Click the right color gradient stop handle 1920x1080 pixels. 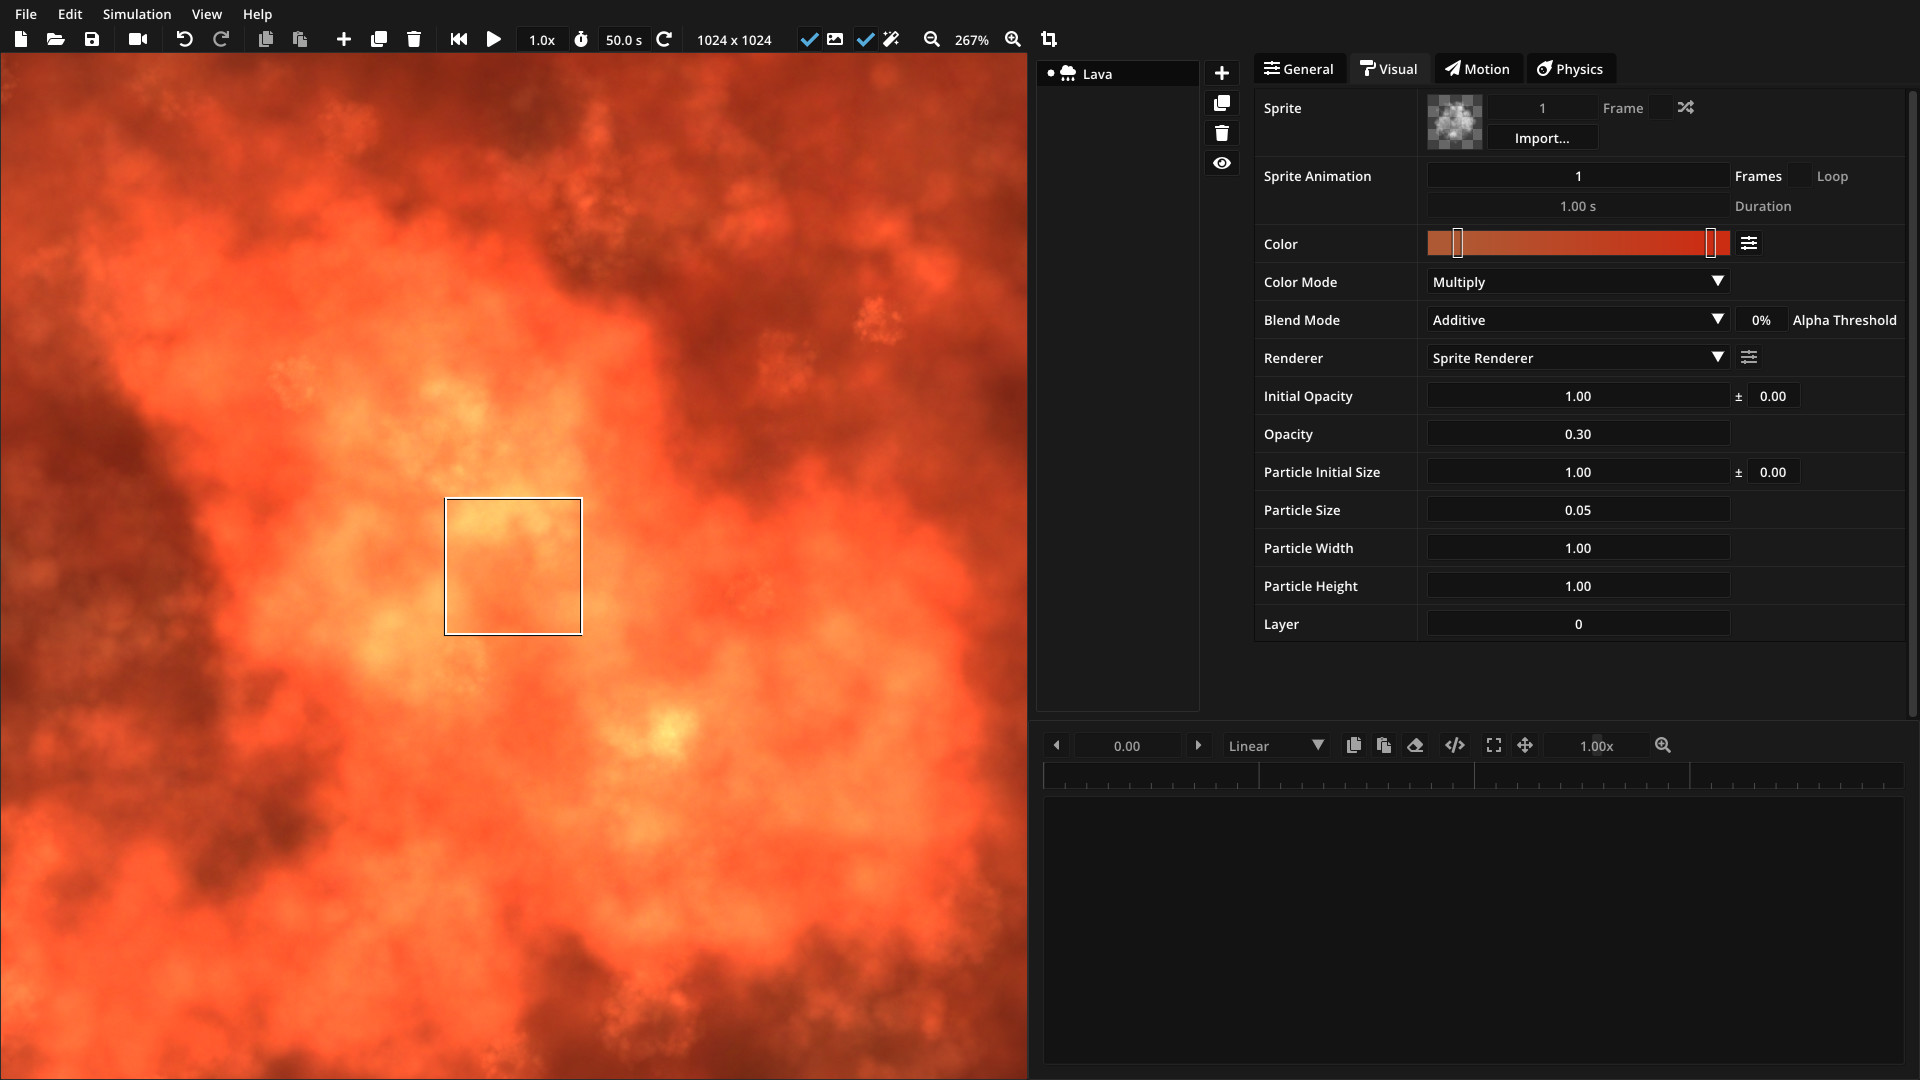pos(1711,243)
